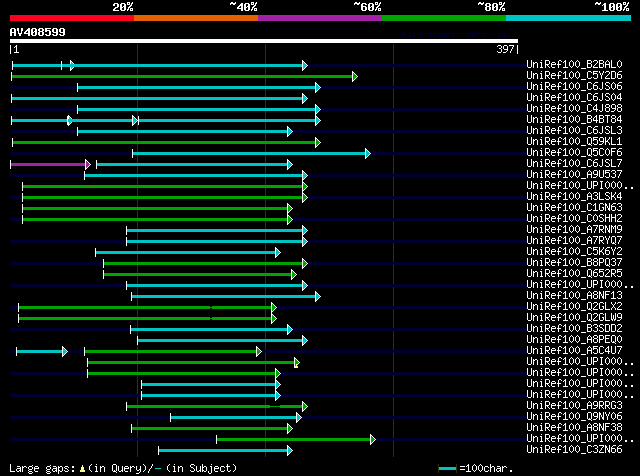The height and width of the screenshot is (476, 640).
Task: Click the cyan alignment bar in the Q5C0F6 row
Action: click(249, 153)
